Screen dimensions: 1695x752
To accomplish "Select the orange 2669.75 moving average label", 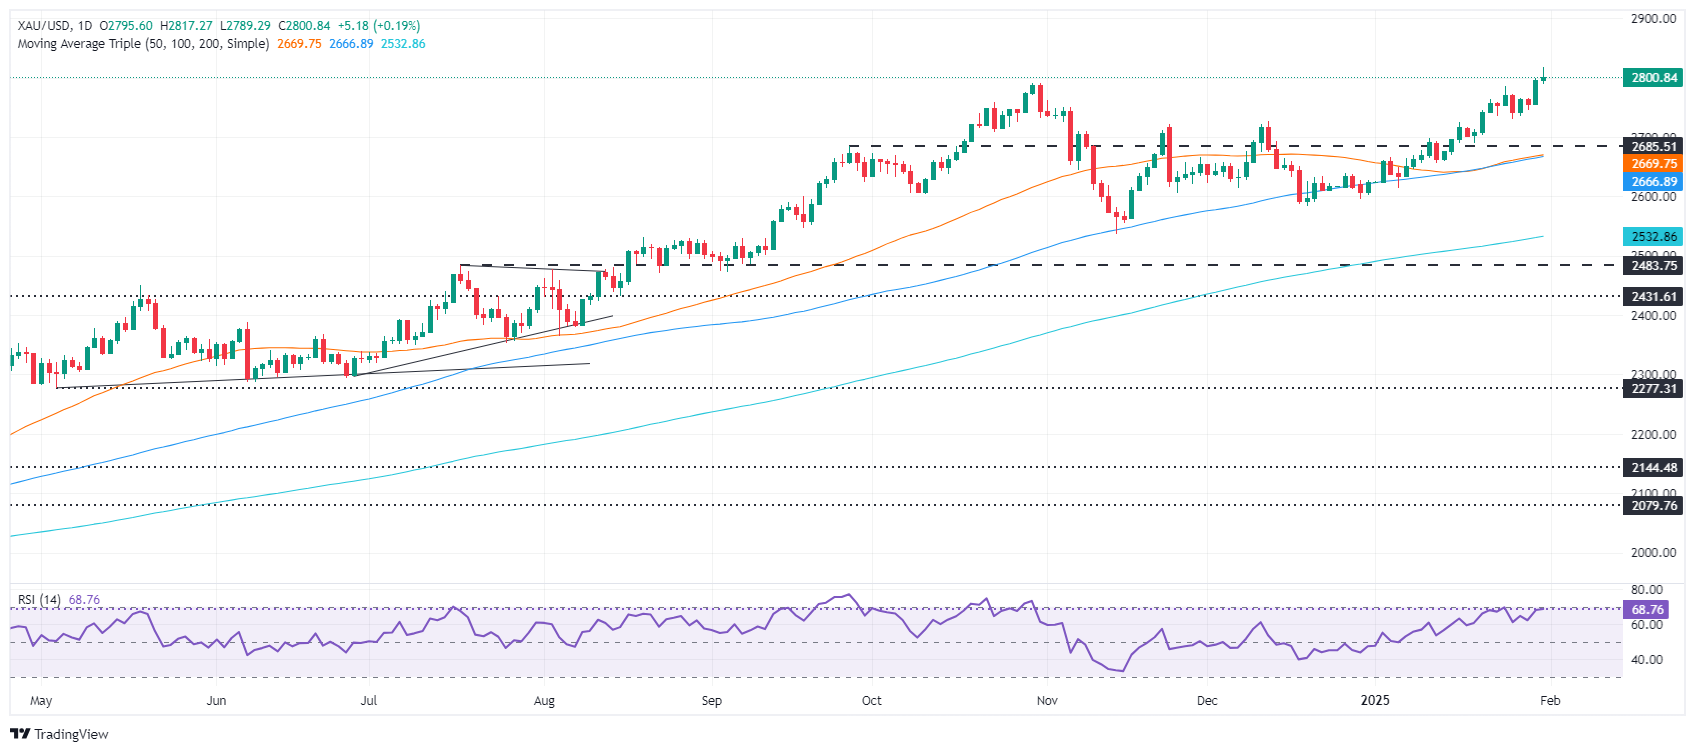I will (1653, 164).
